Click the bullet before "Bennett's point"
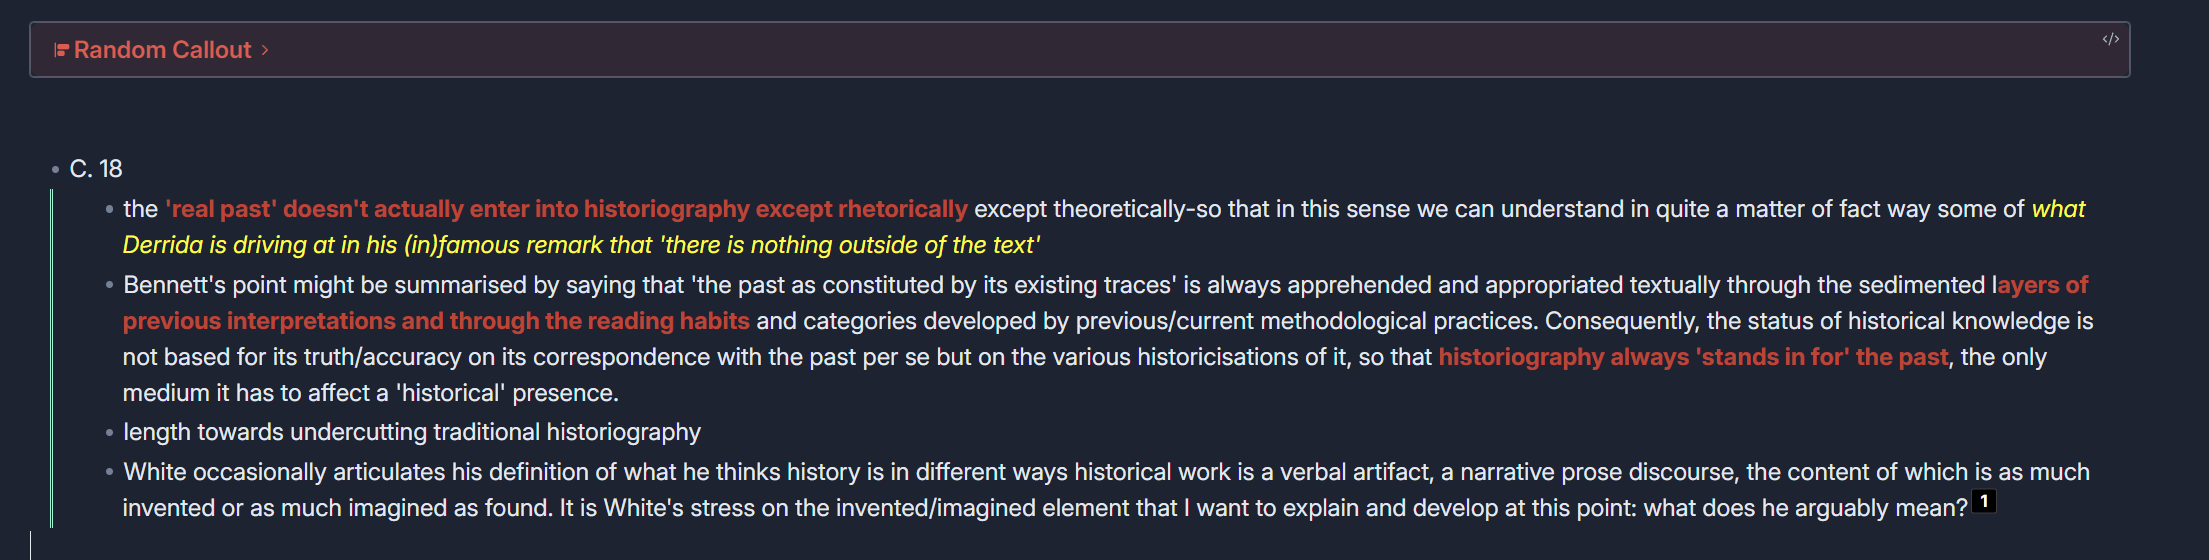The width and height of the screenshot is (2209, 560). [x=109, y=286]
